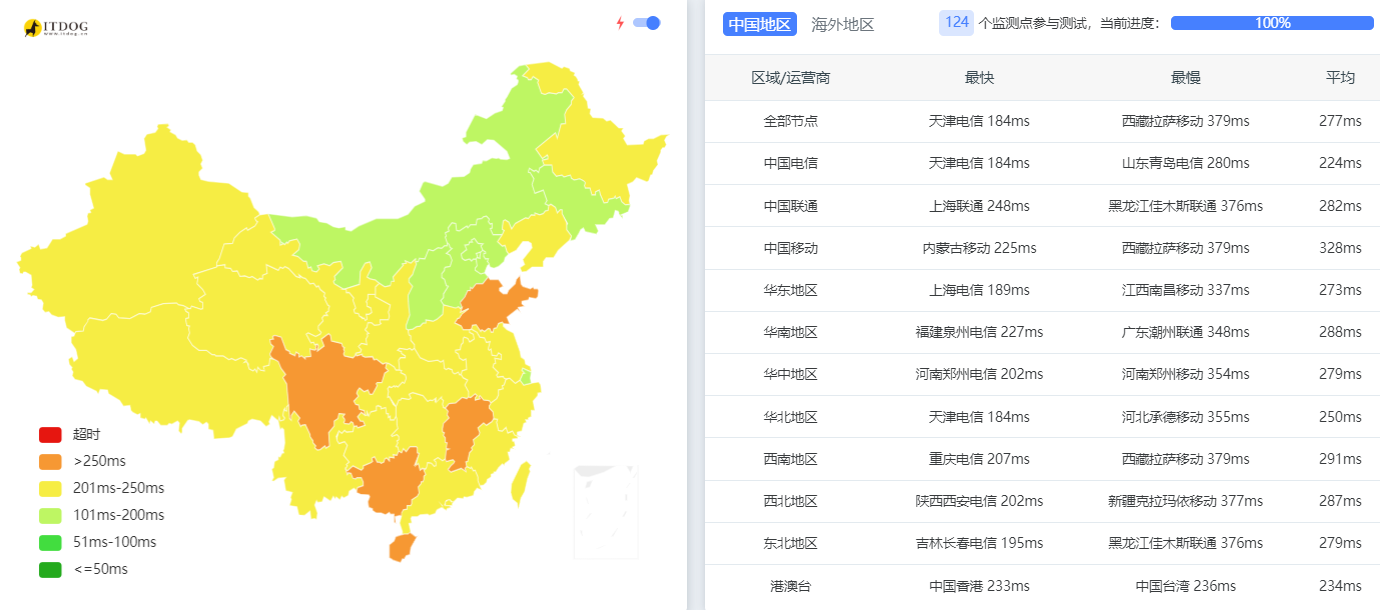Image resolution: width=1380 pixels, height=610 pixels.
Task: Toggle the orange >250ms legend swatch
Action: (x=50, y=462)
